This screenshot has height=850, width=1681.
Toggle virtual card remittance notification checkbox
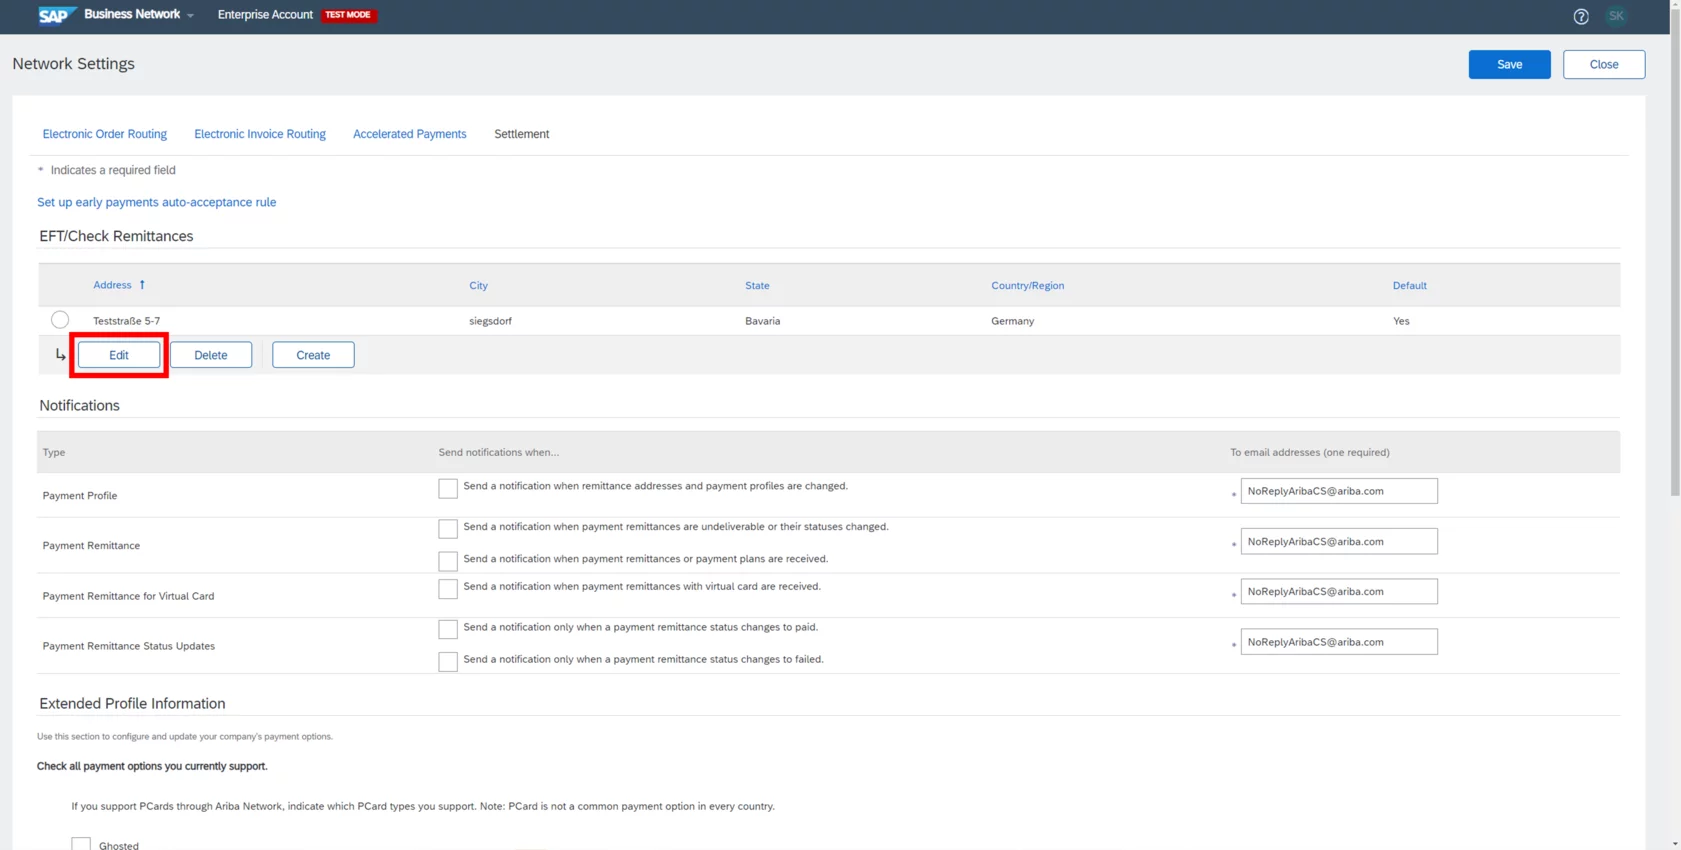[x=448, y=589]
